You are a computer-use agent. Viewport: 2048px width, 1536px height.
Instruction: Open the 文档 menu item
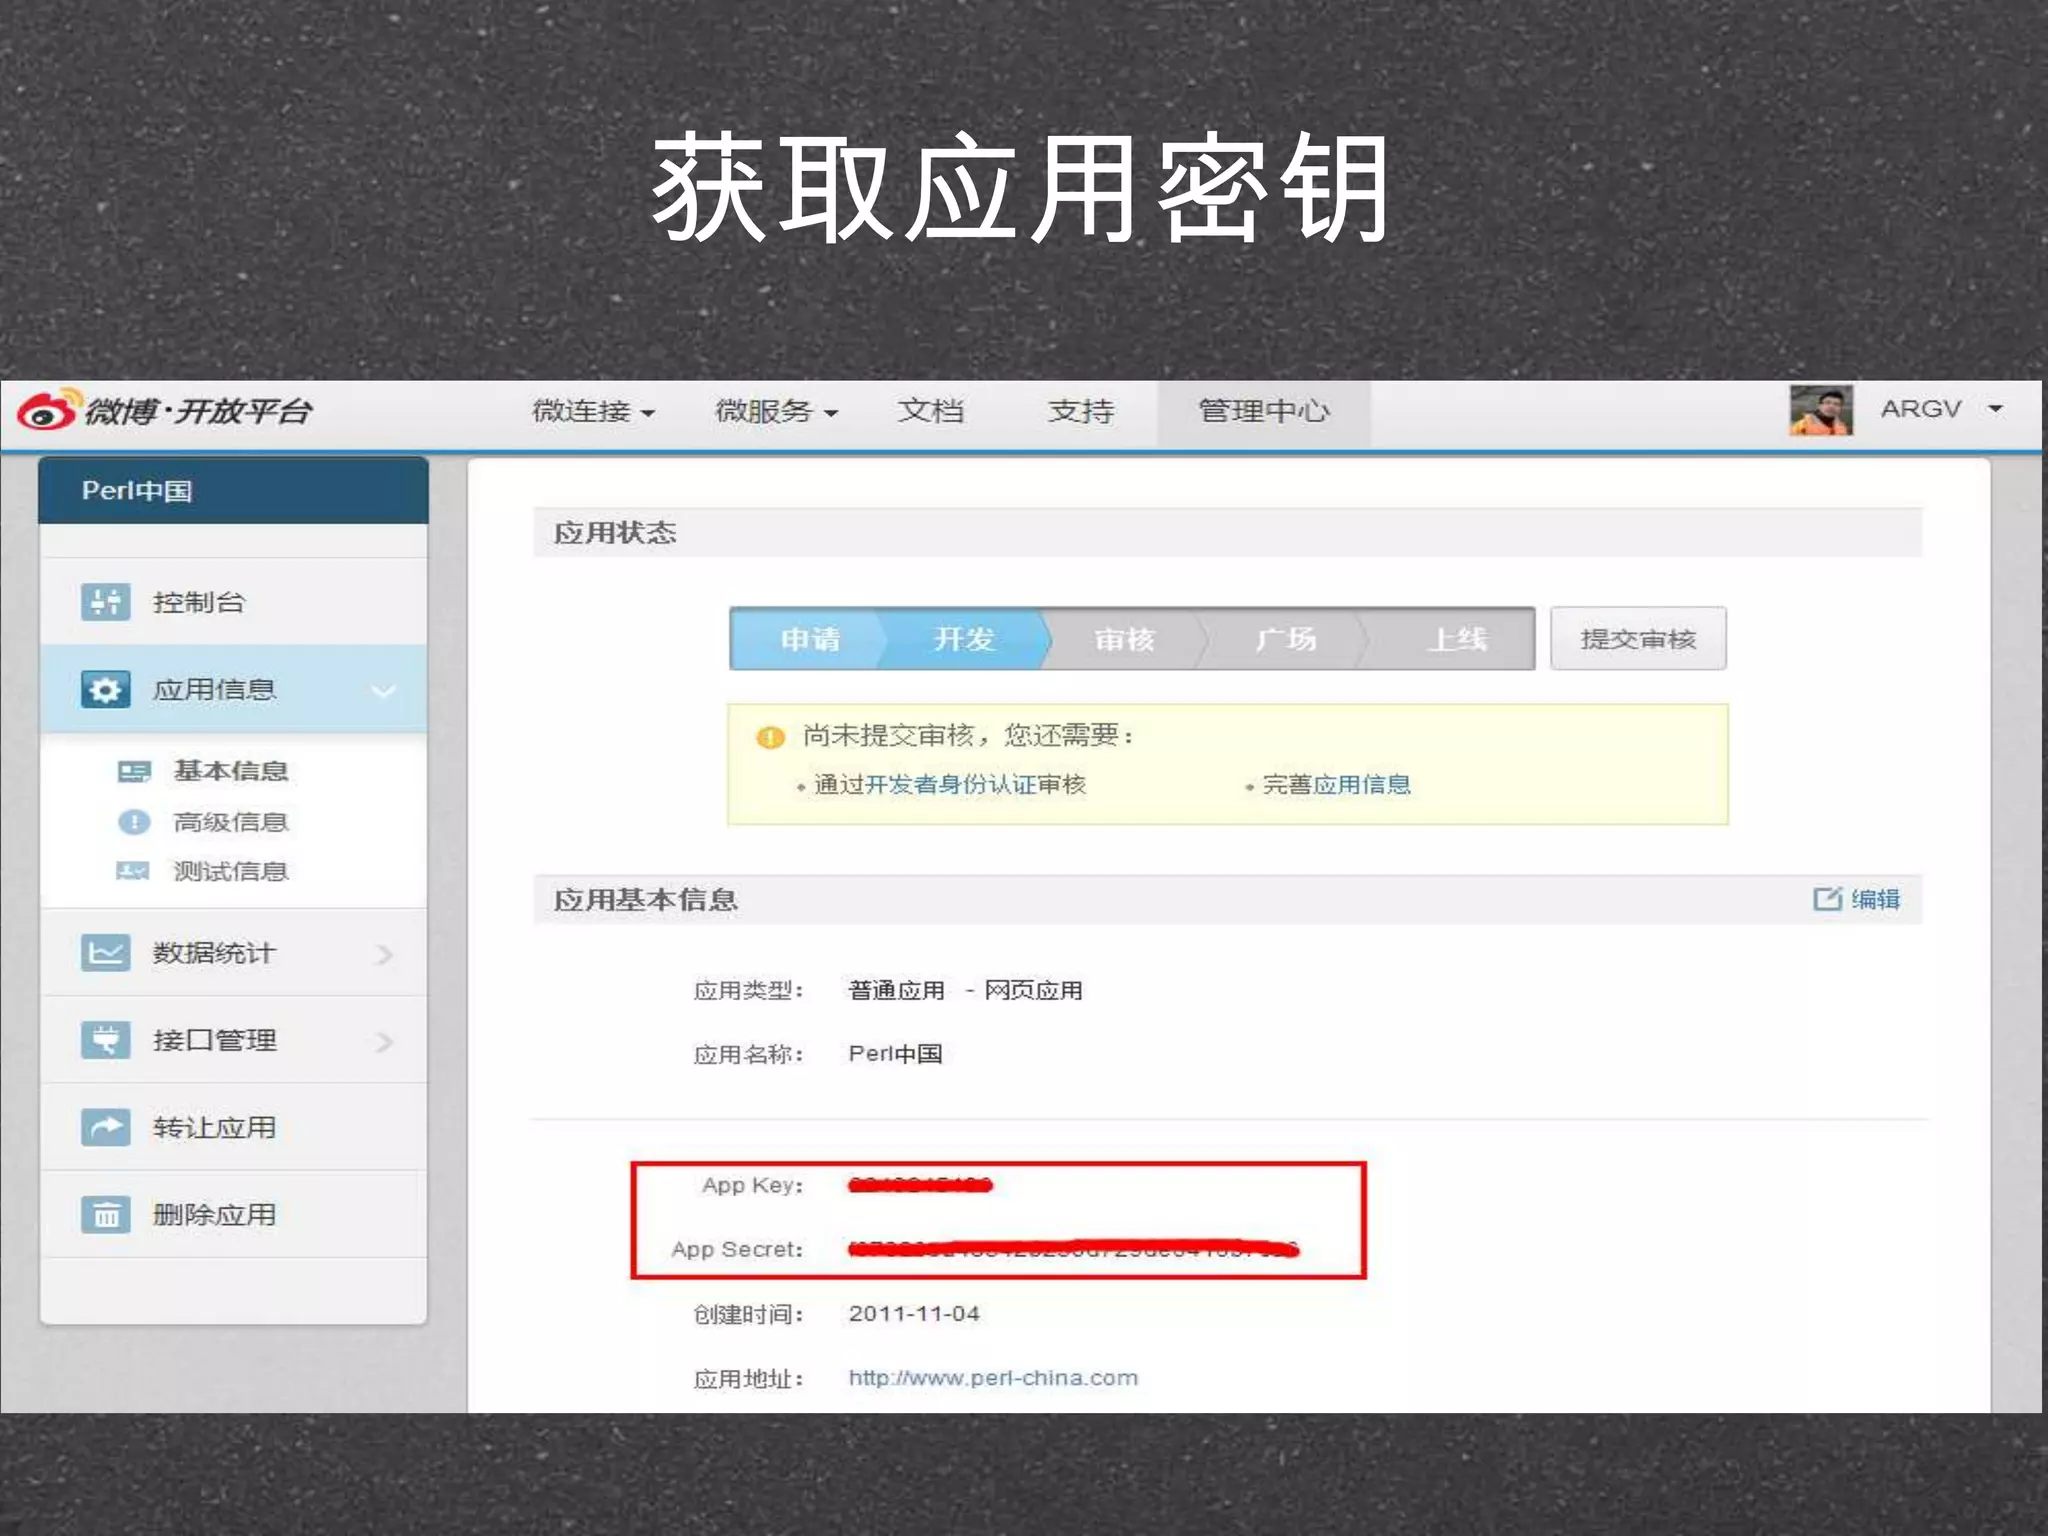click(931, 411)
